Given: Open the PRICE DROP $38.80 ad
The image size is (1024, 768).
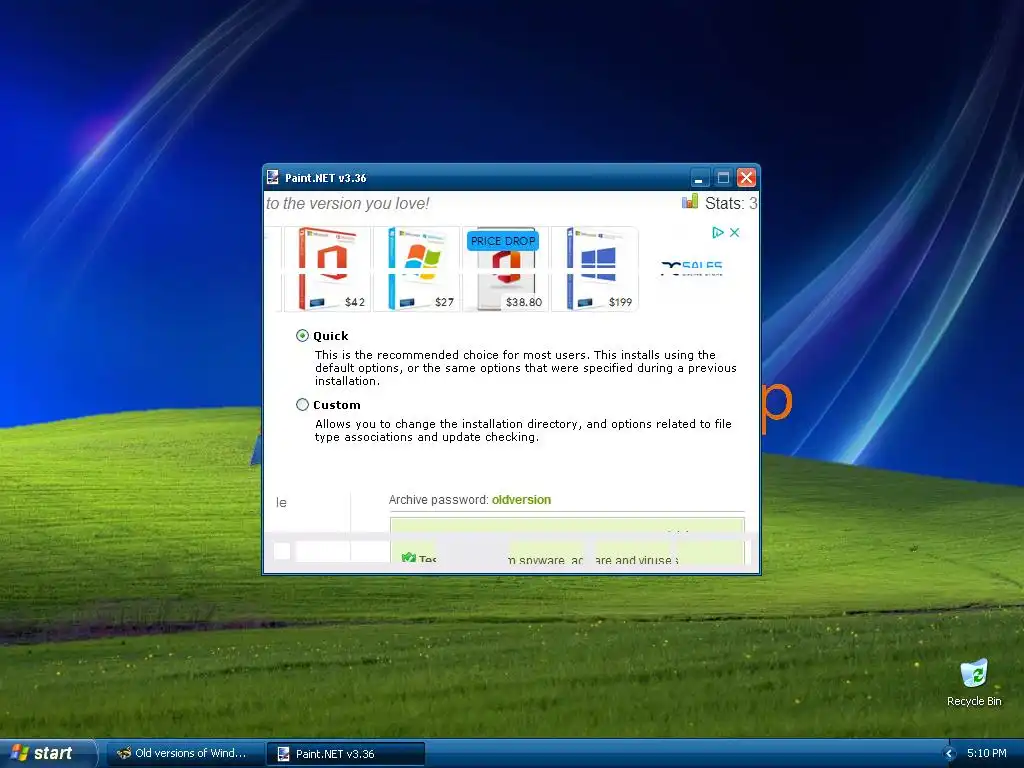Looking at the screenshot, I should (x=505, y=269).
